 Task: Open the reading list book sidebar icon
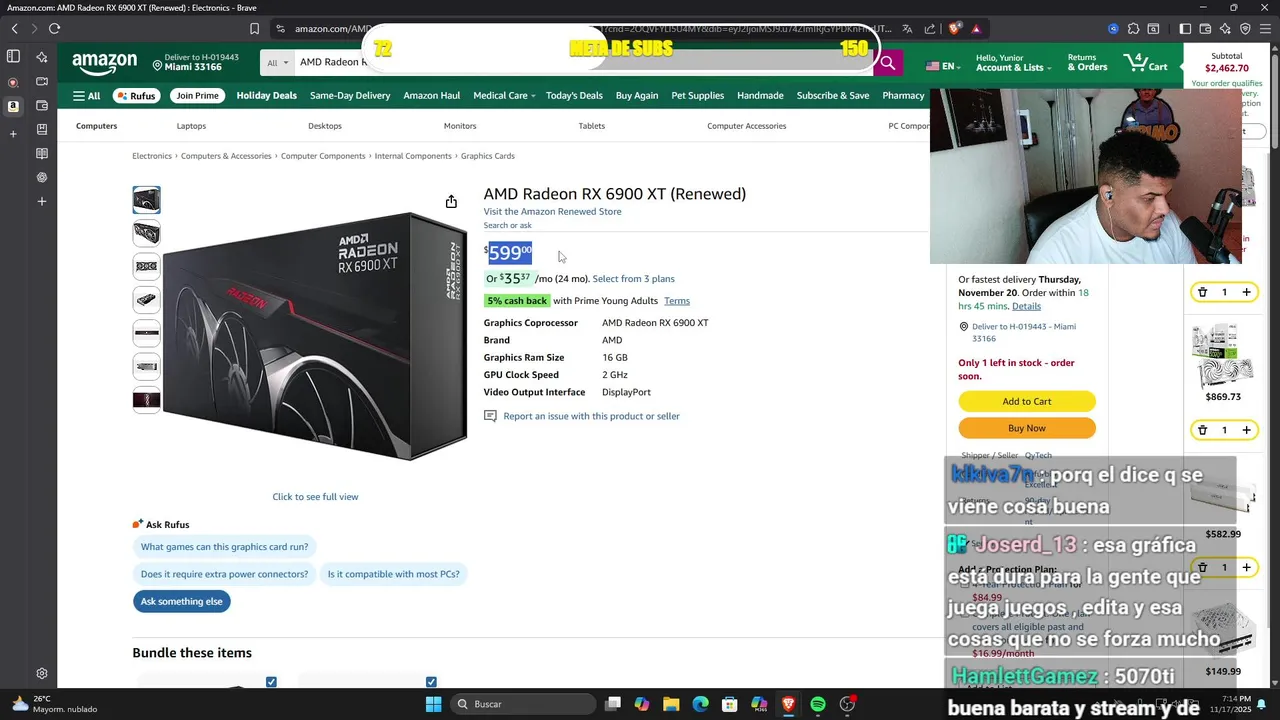[42, 153]
